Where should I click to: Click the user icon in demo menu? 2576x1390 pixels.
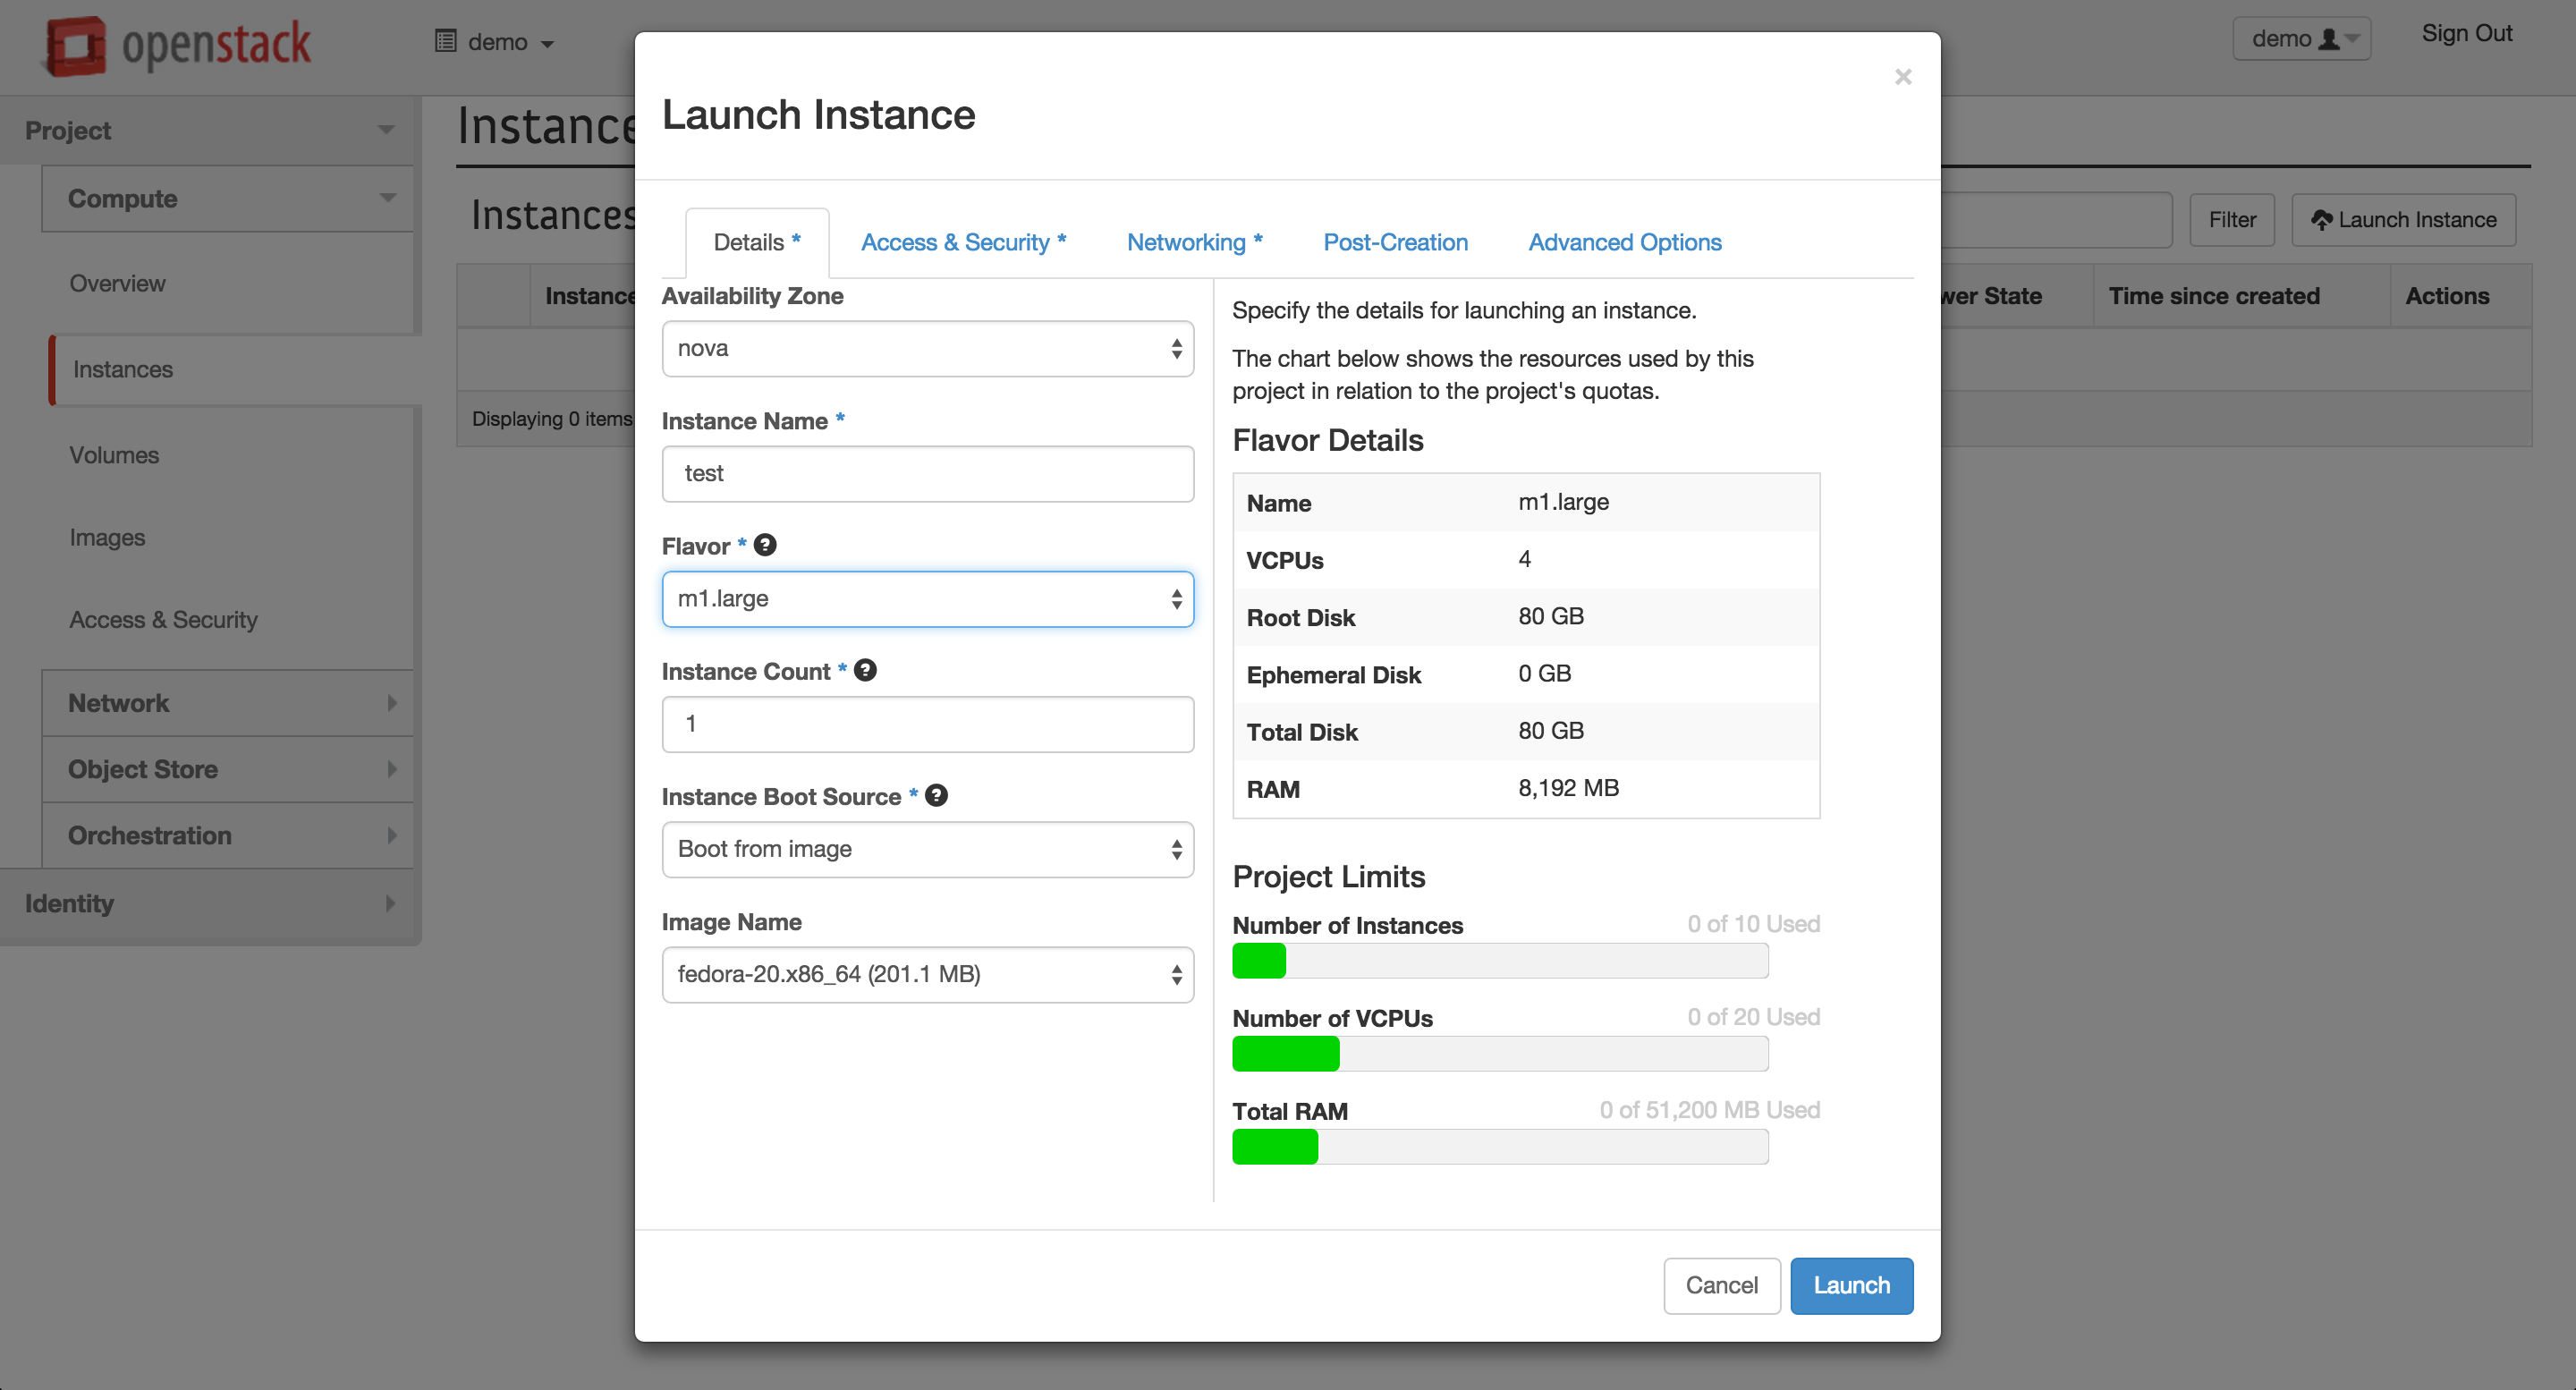point(2329,39)
